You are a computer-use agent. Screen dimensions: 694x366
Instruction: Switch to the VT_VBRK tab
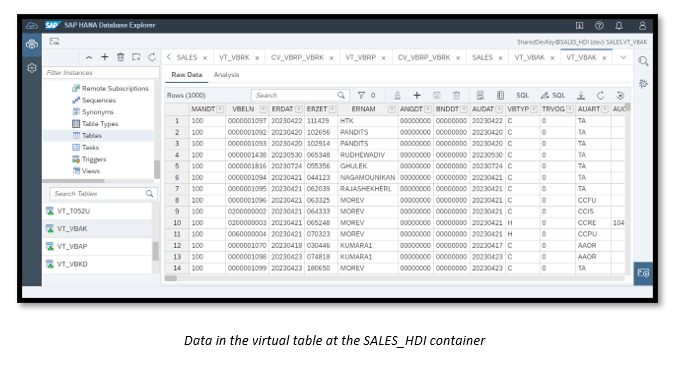234,58
